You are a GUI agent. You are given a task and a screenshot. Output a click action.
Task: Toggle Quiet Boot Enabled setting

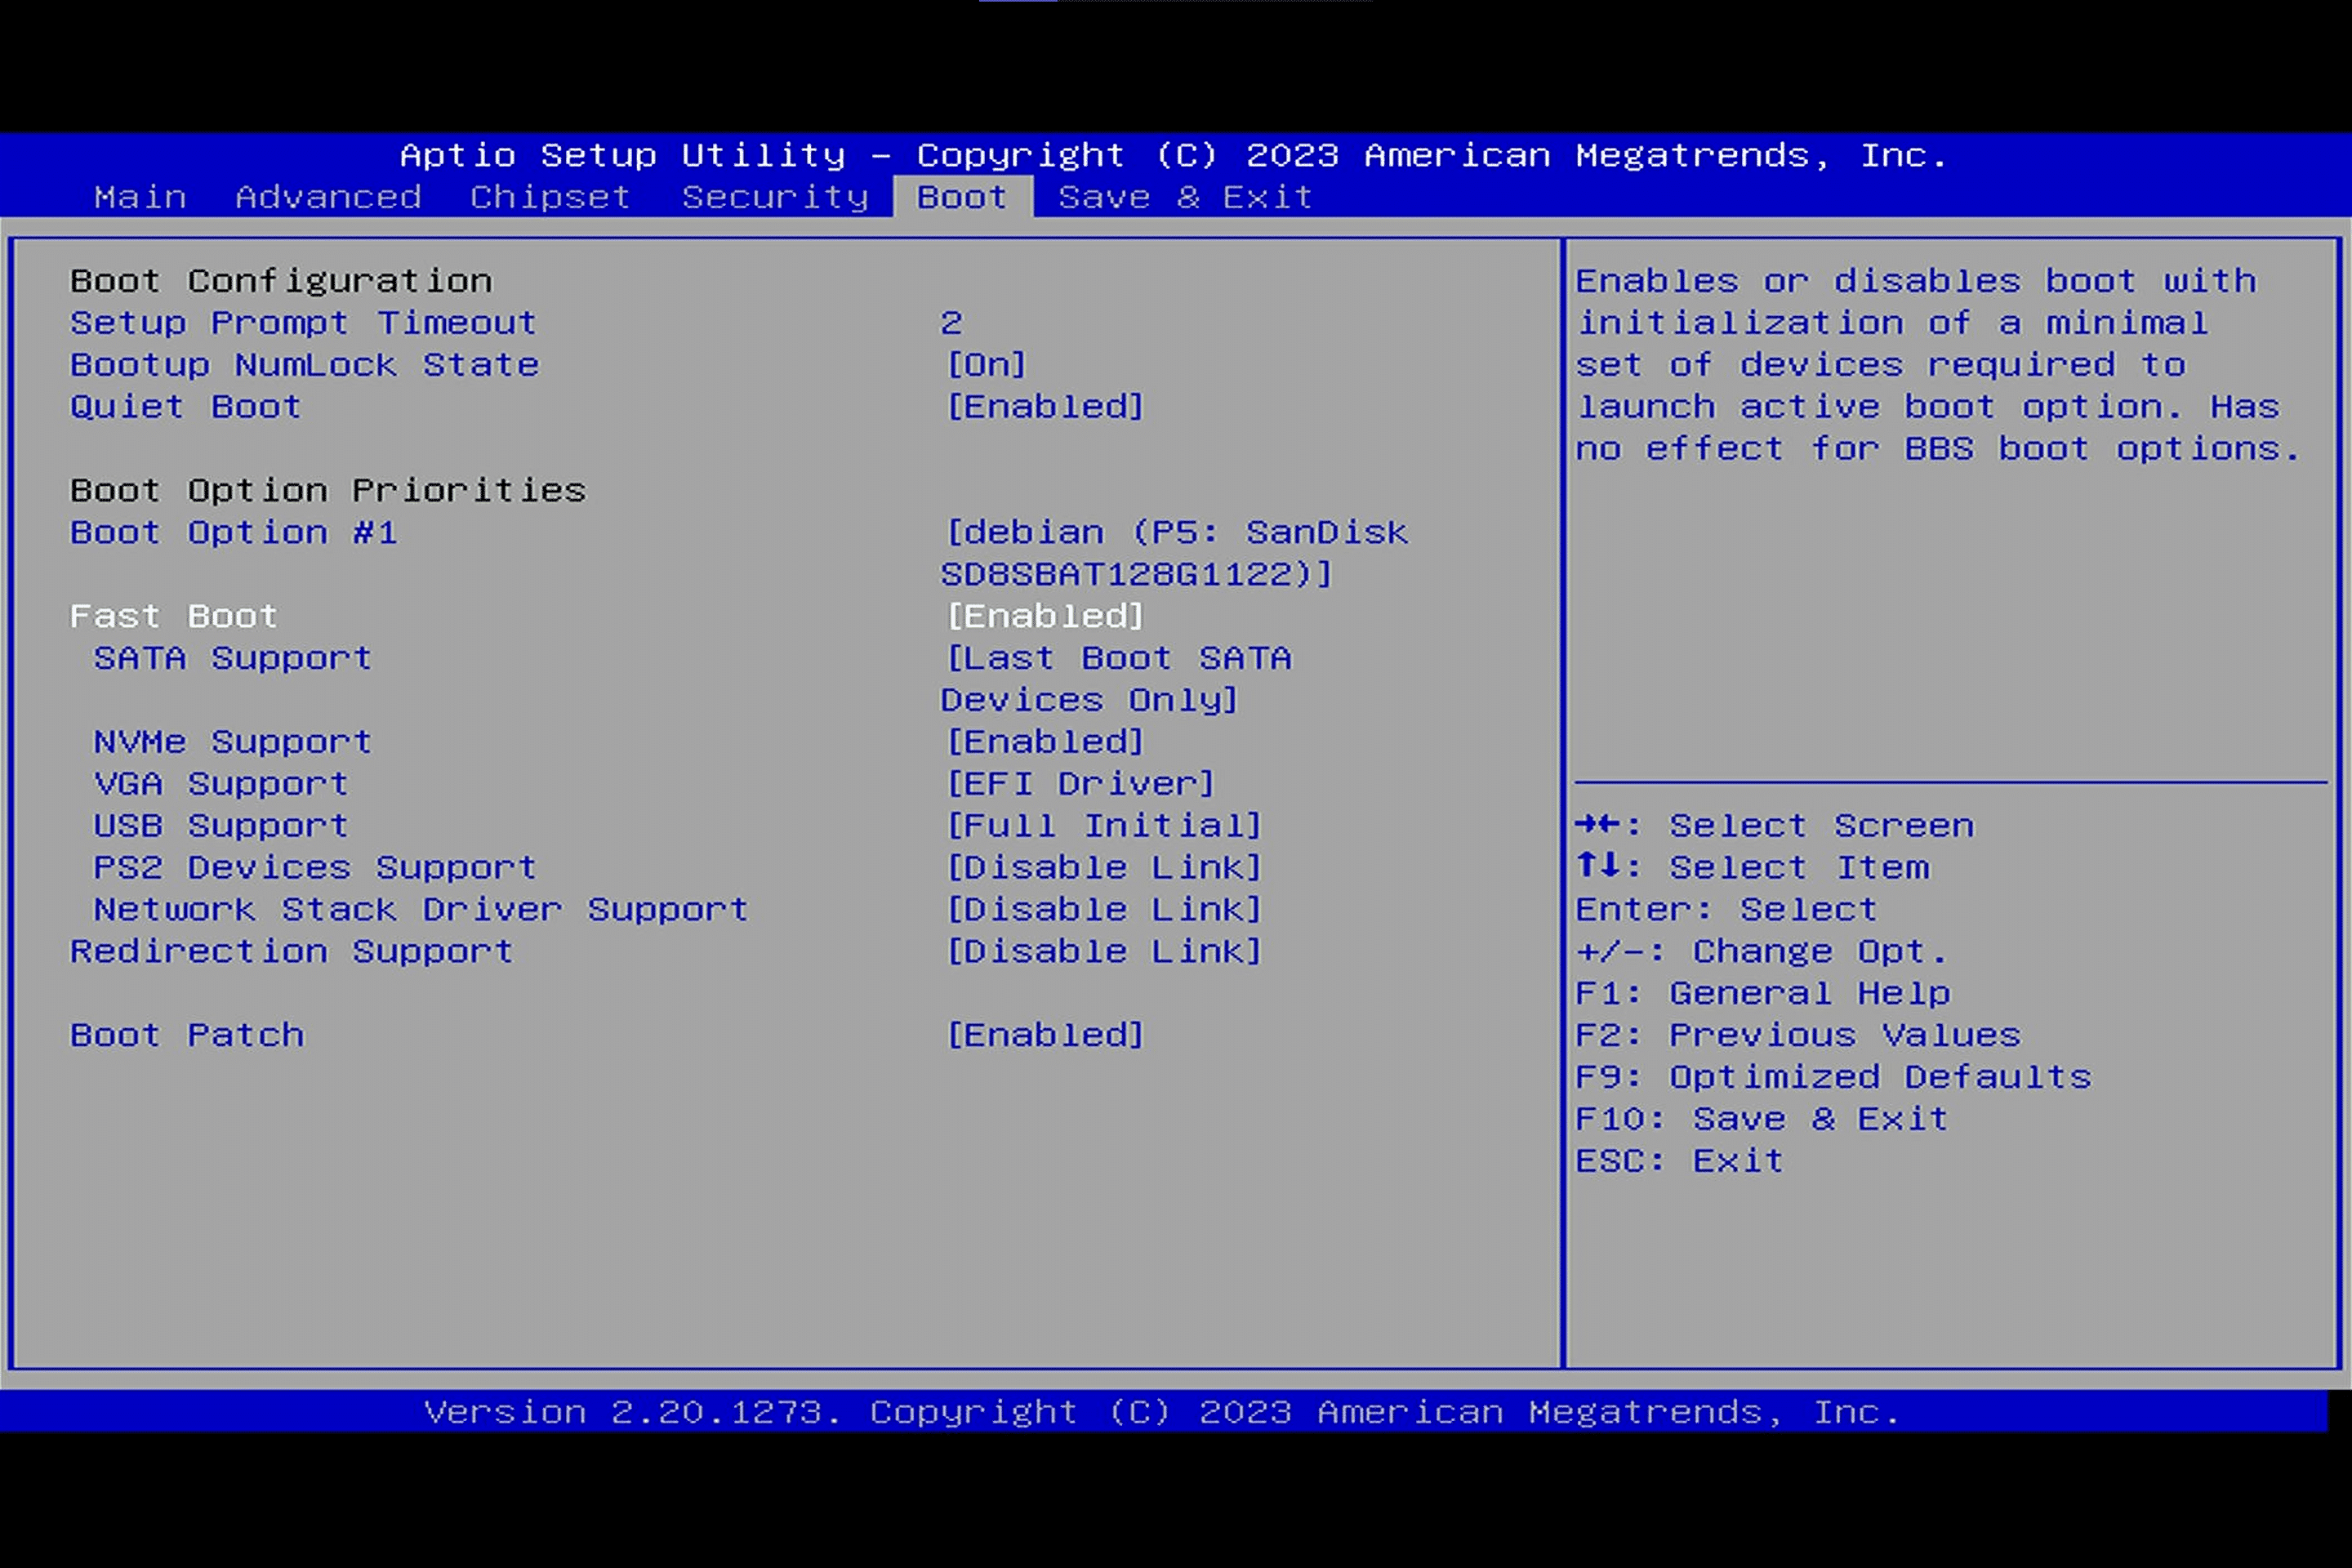pos(1045,407)
